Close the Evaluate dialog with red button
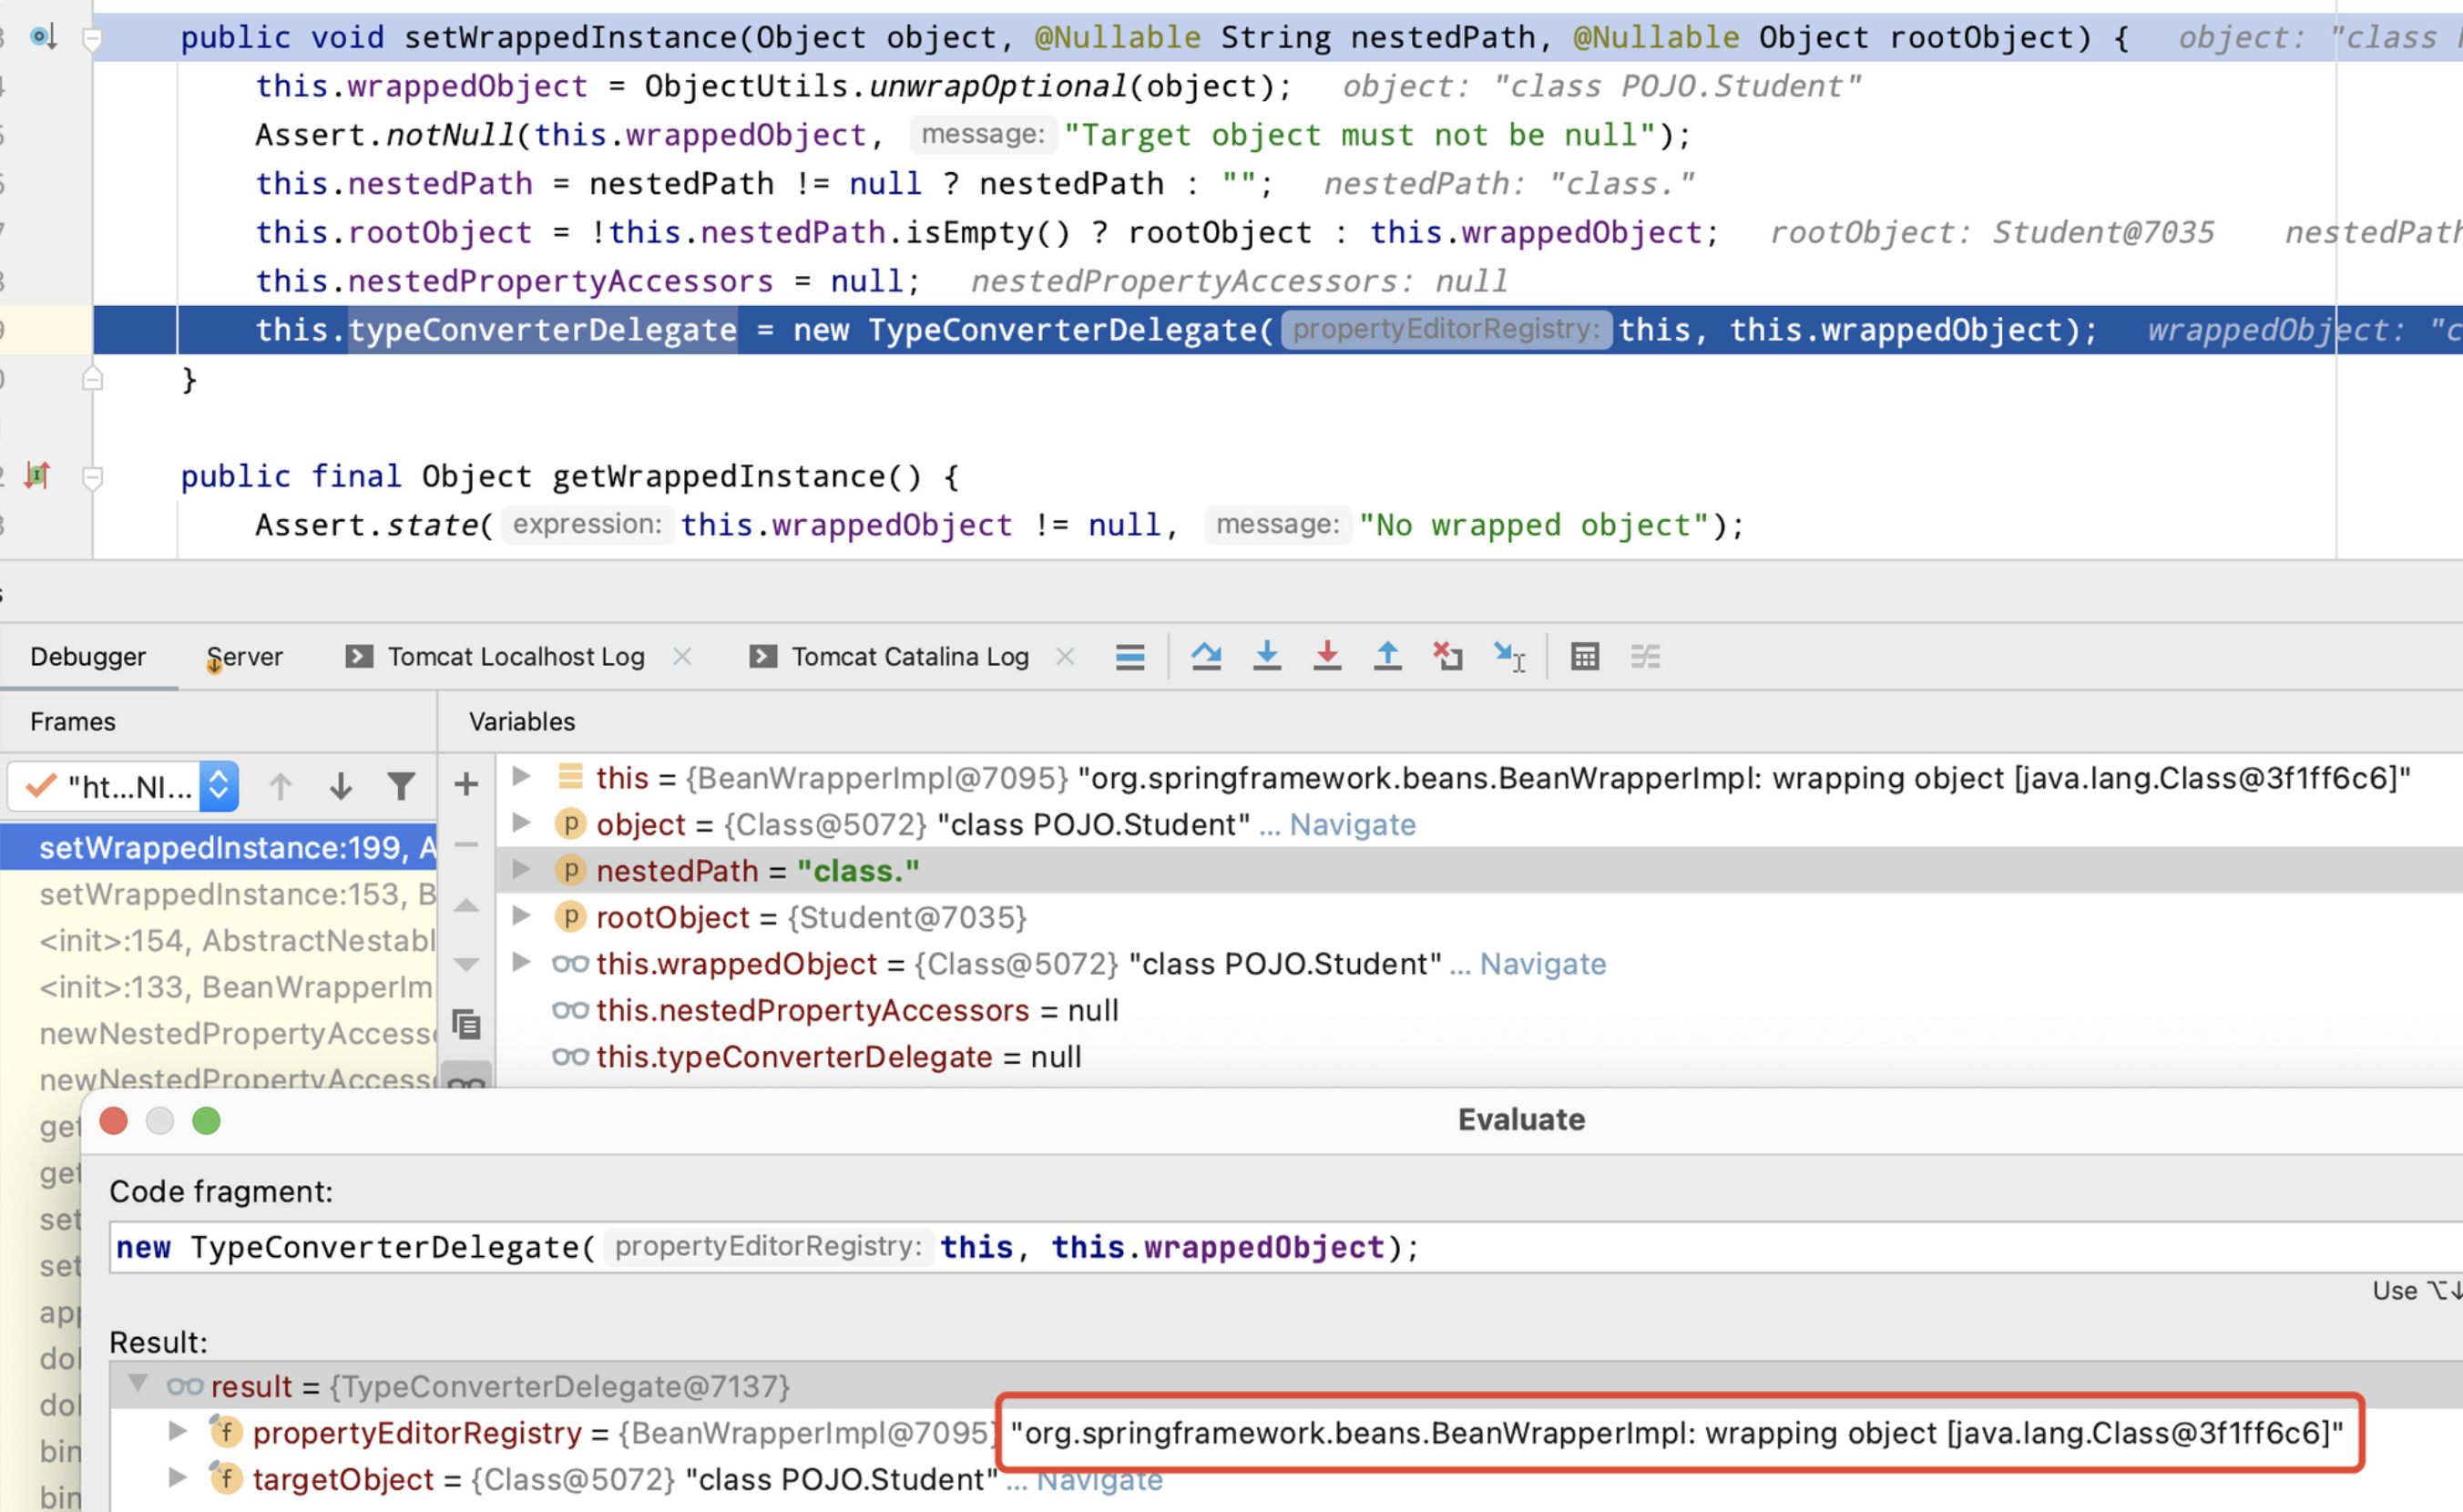 tap(114, 1121)
